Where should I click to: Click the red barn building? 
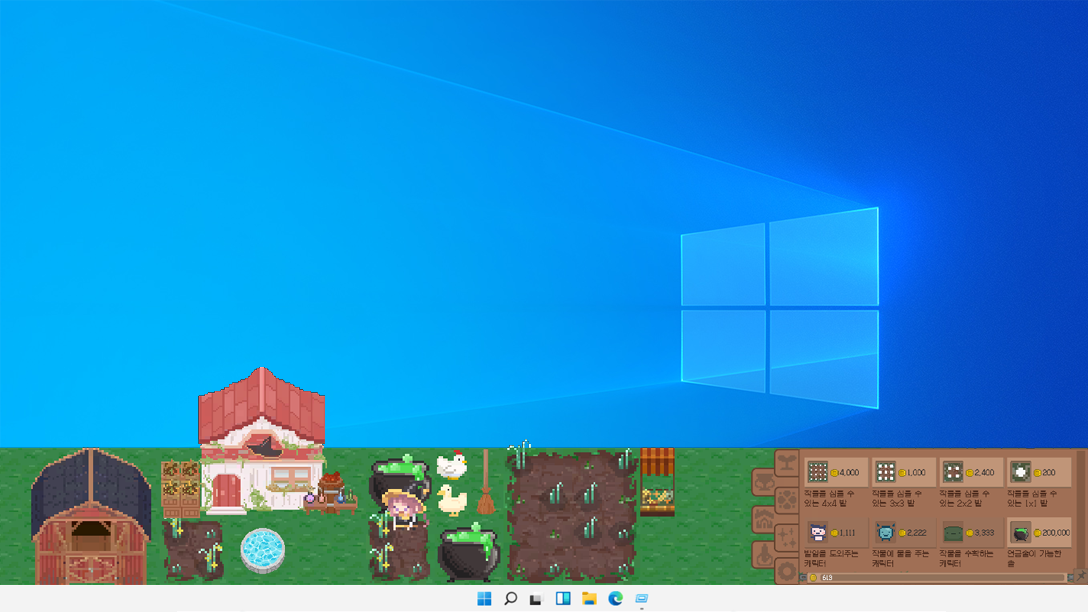[x=91, y=517]
